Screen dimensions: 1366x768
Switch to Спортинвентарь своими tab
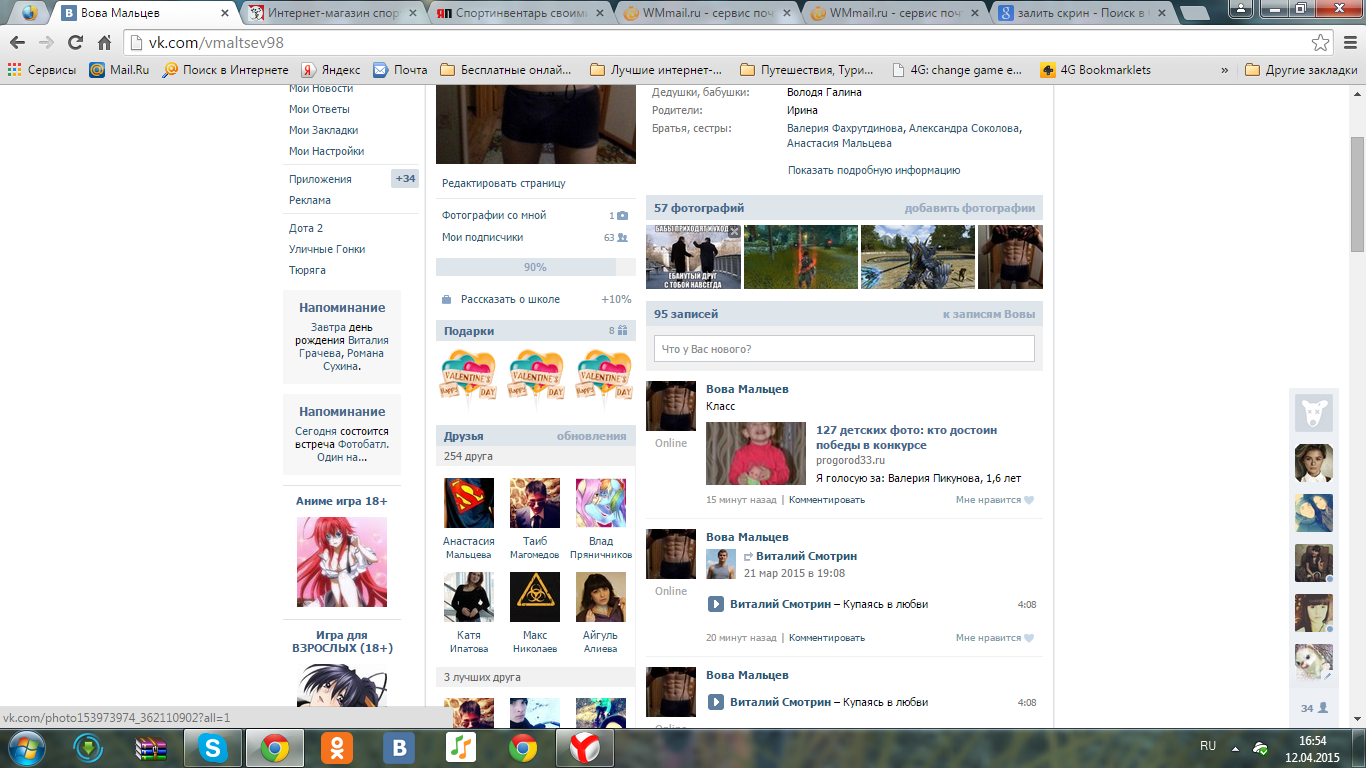[x=520, y=13]
